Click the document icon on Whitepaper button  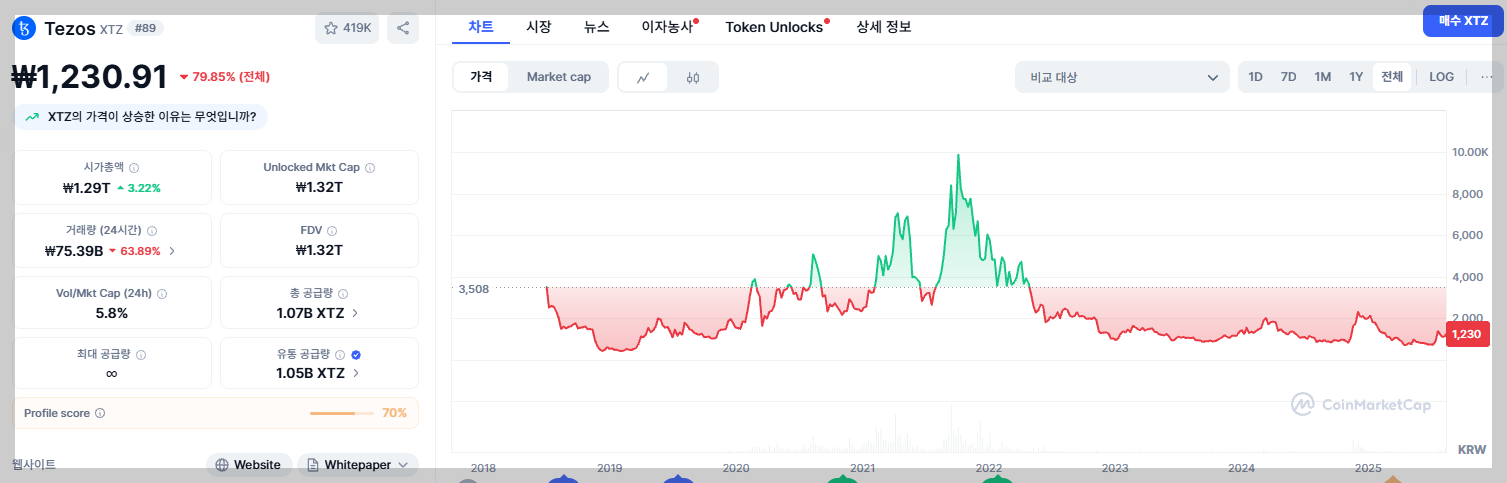(x=313, y=465)
